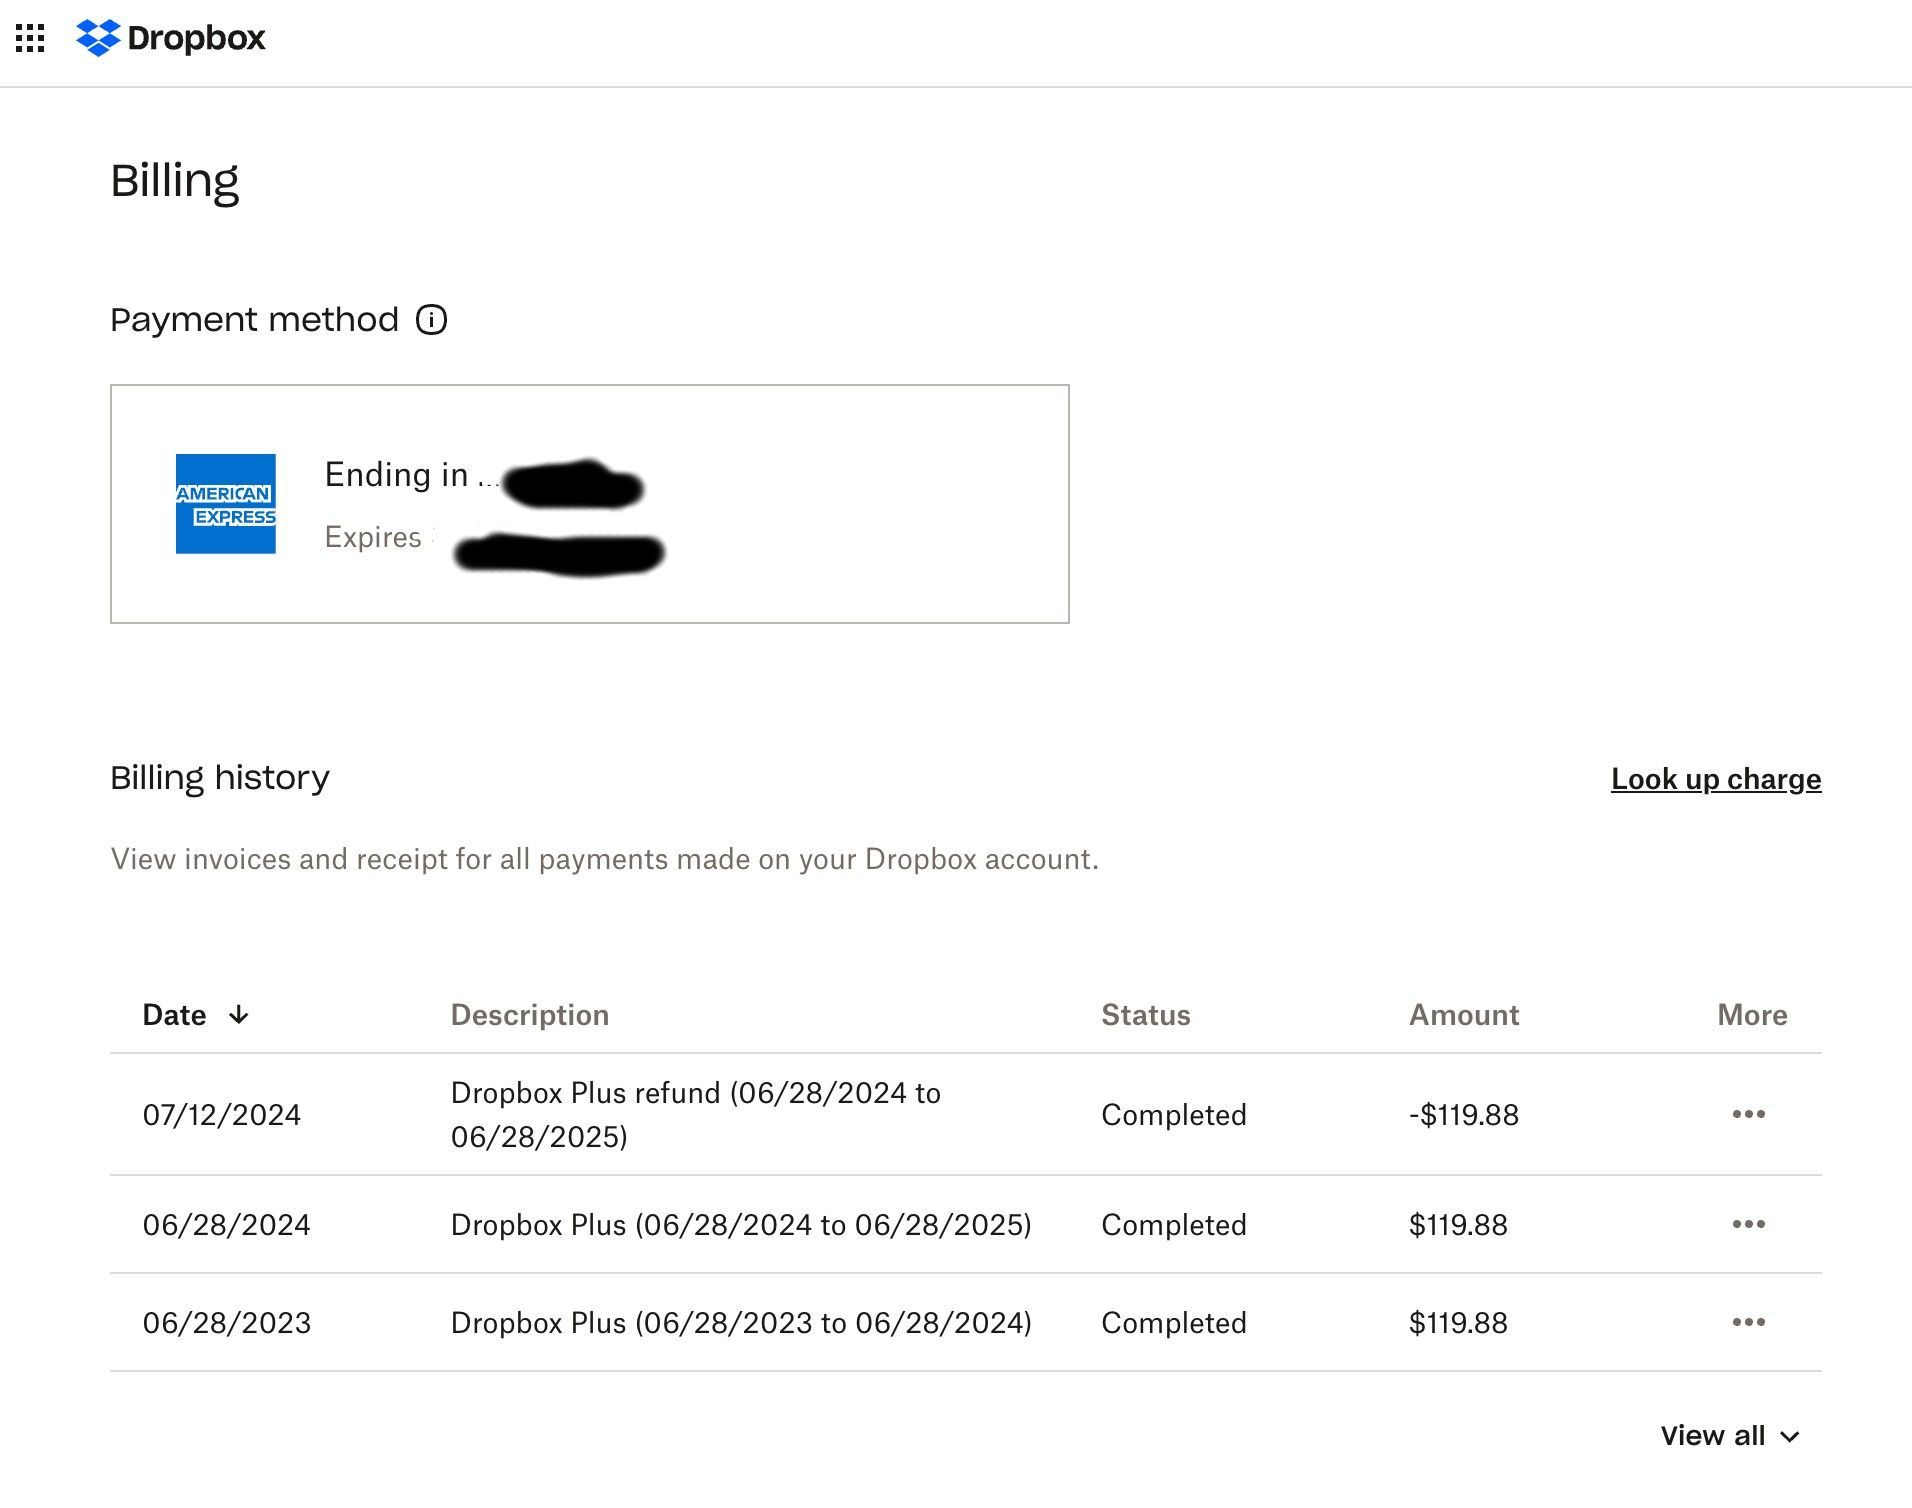The height and width of the screenshot is (1508, 1912).
Task: Click the Amount column header
Action: tap(1464, 1015)
